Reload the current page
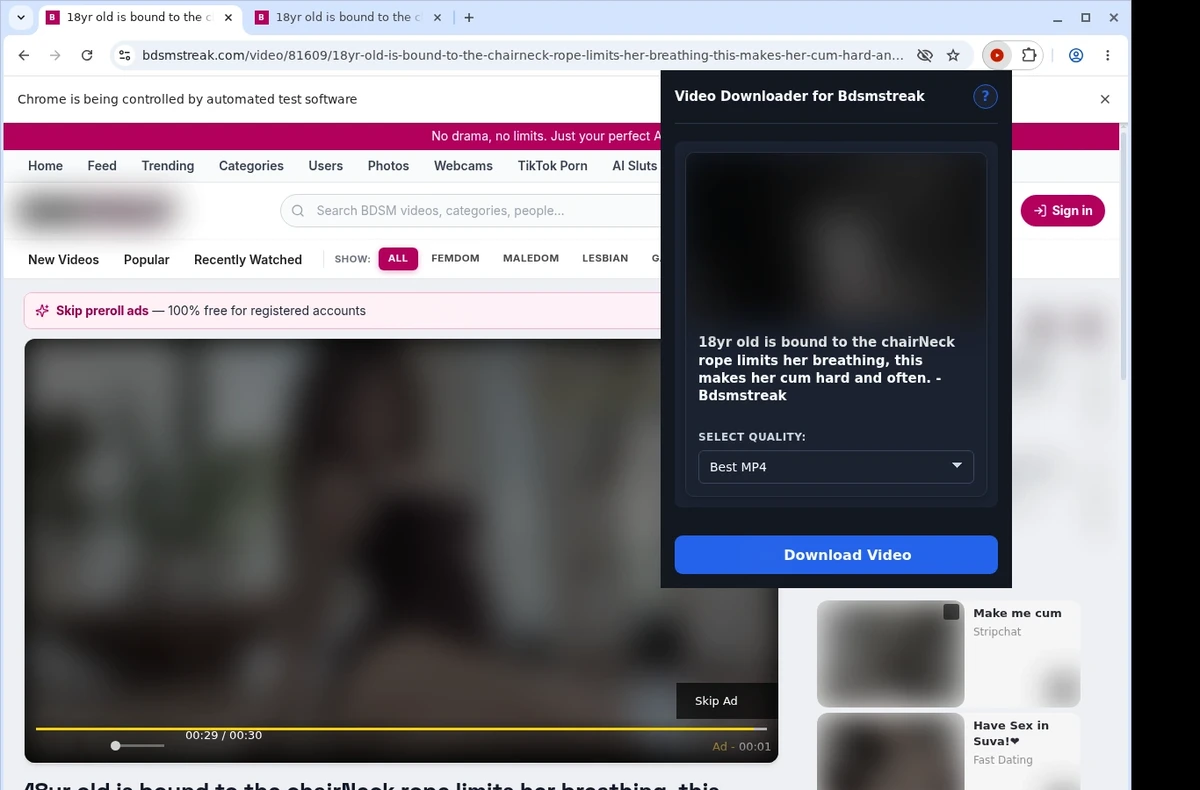 tap(87, 56)
